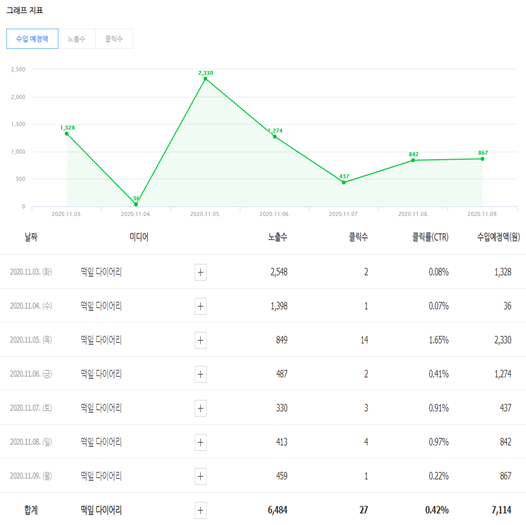Switch to the 클릭수 graph tab
526x525 pixels.
[x=114, y=39]
